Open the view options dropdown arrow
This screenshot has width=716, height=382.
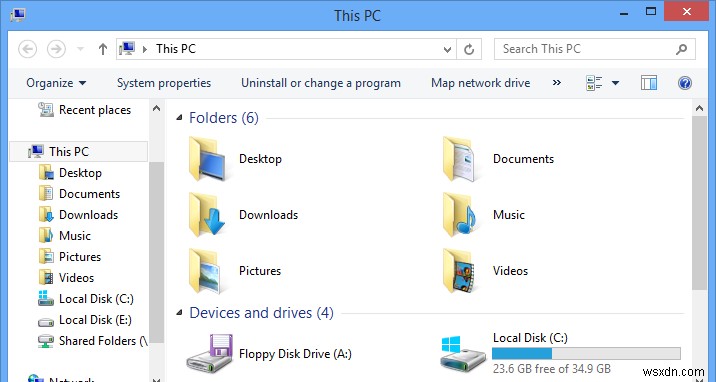tap(615, 83)
